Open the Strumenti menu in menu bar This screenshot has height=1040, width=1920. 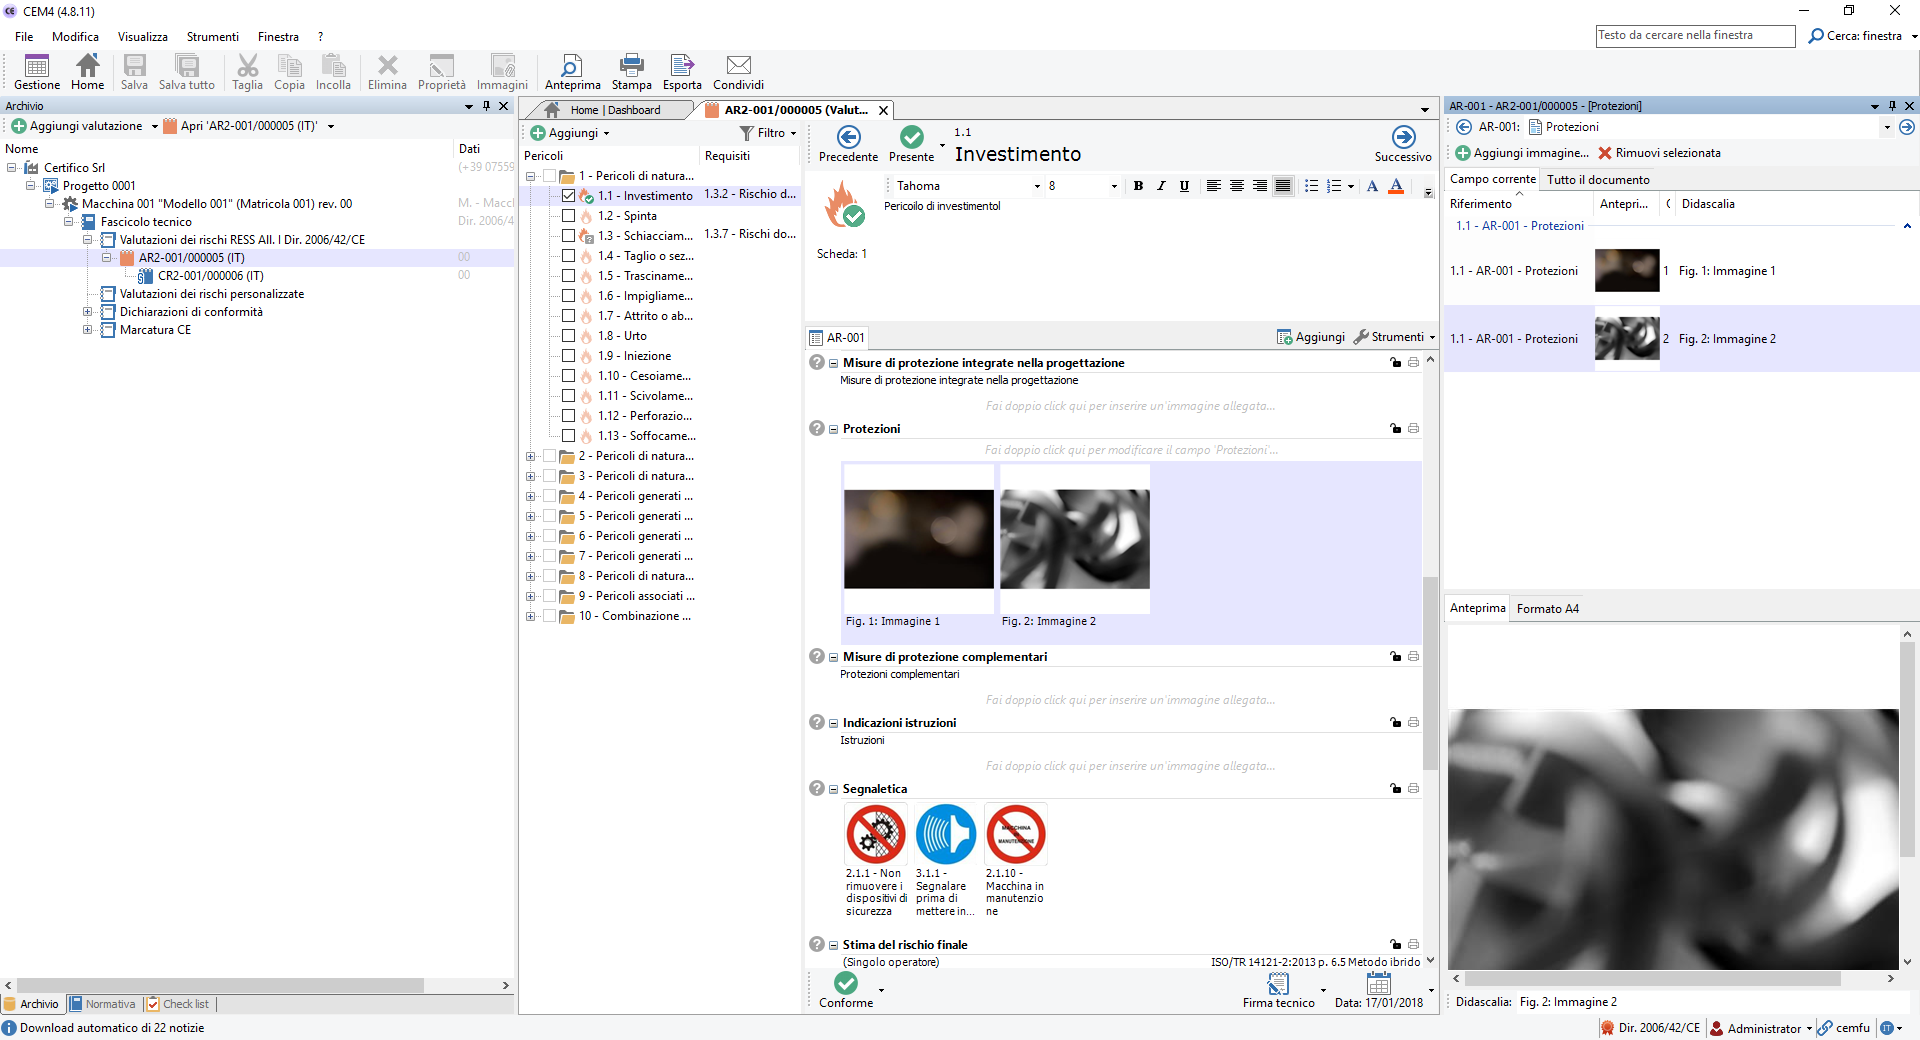212,37
